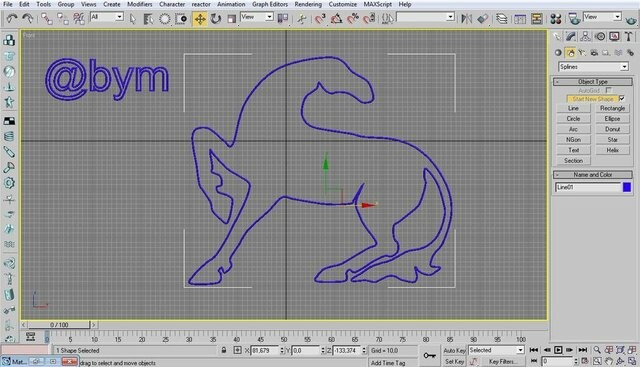Viewport: 640px width, 367px height.
Task: Click the Section button
Action: 573,161
